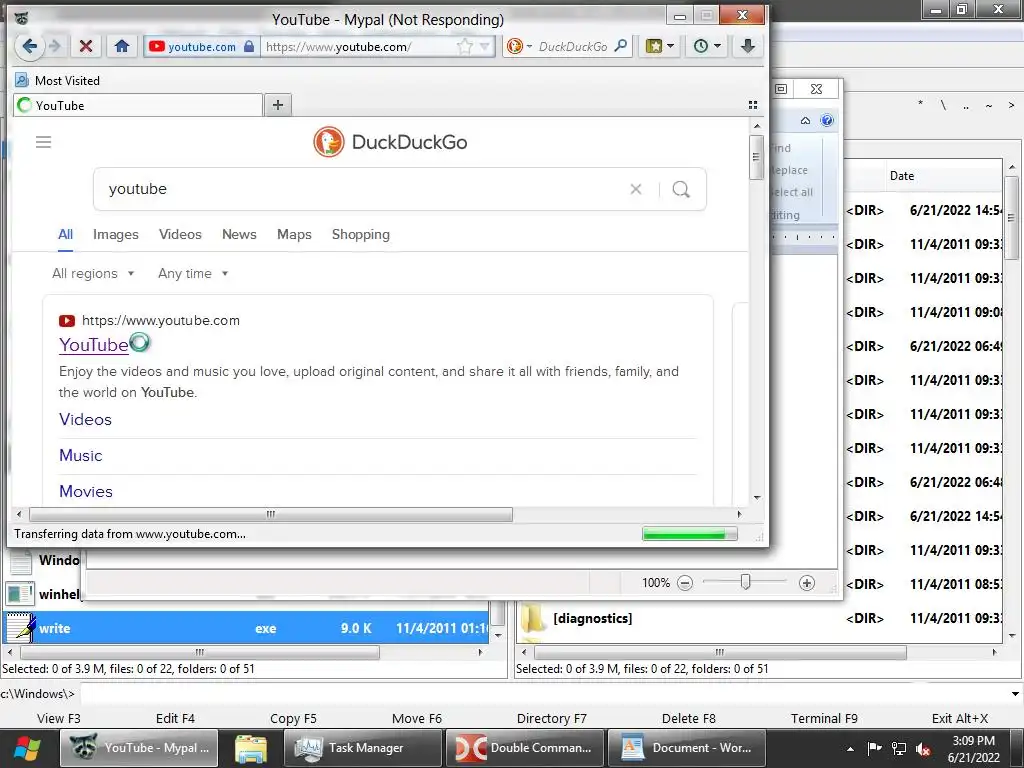Image resolution: width=1024 pixels, height=768 pixels.
Task: Open https://www.youtube.com result URL
Action: (161, 320)
